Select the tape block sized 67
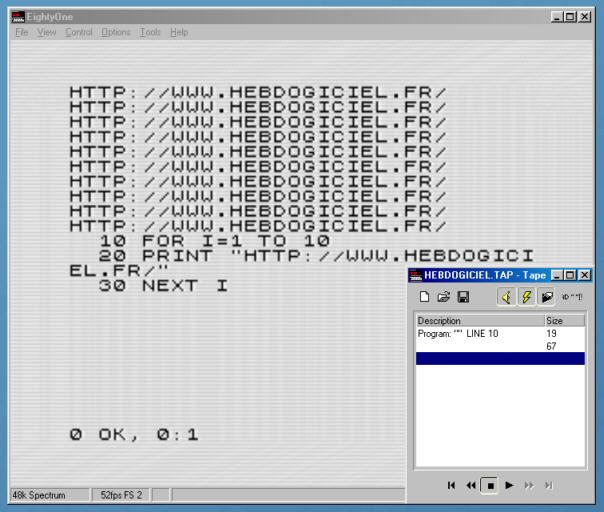Image resolution: width=604 pixels, height=512 pixels. [x=500, y=346]
